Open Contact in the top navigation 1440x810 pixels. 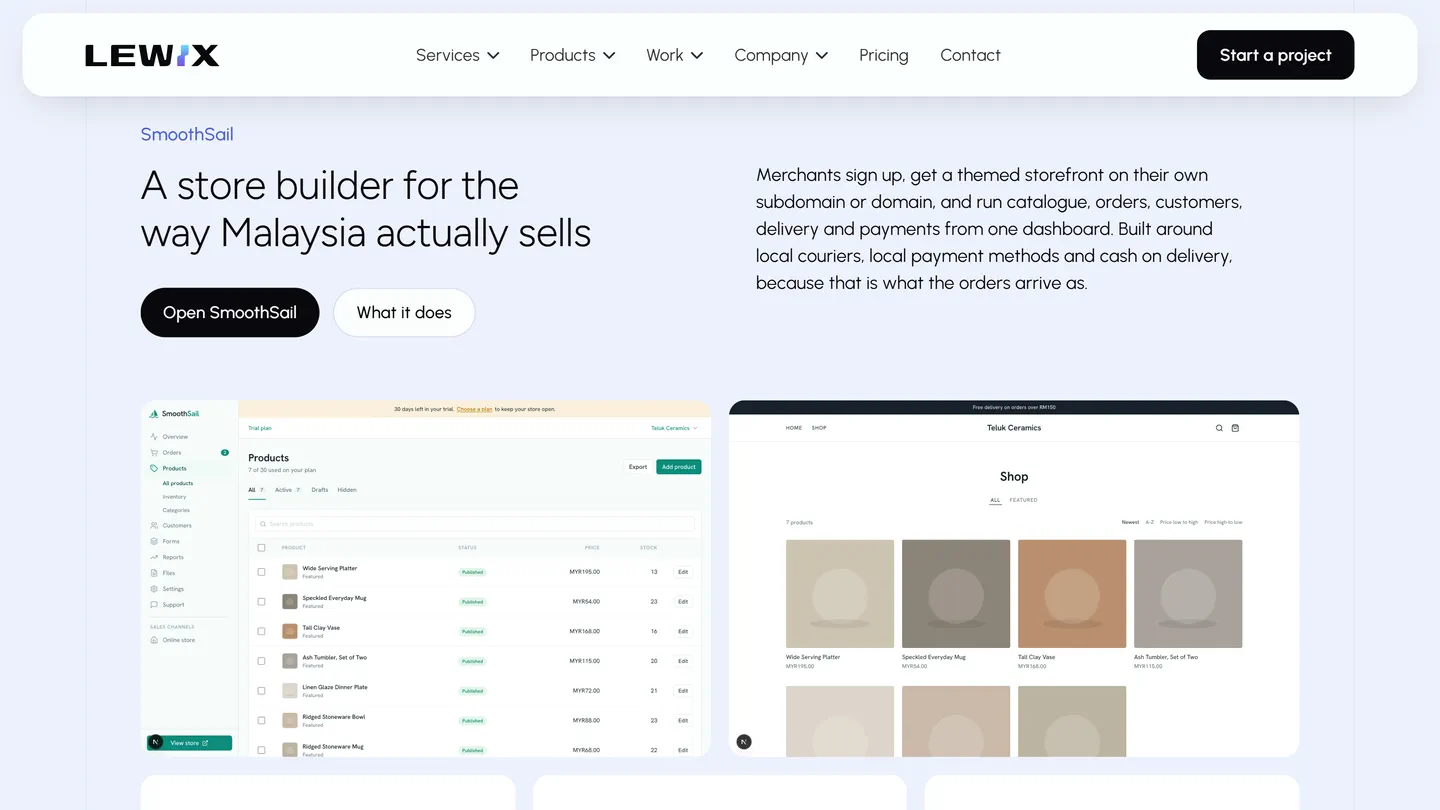point(970,55)
